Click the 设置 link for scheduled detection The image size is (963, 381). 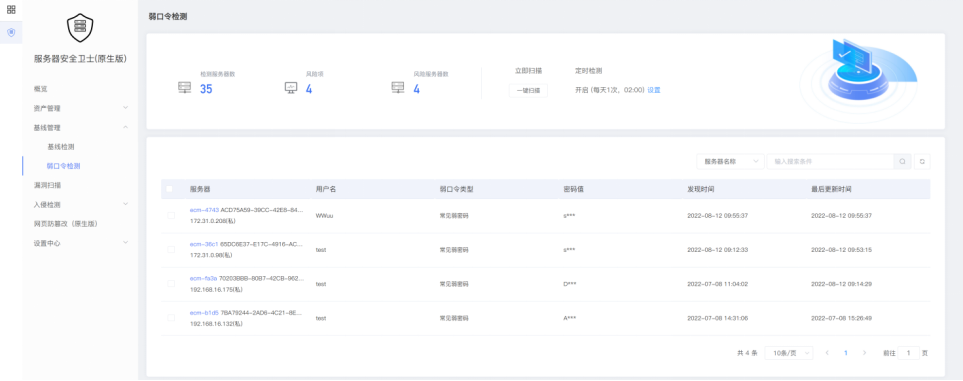(x=654, y=90)
